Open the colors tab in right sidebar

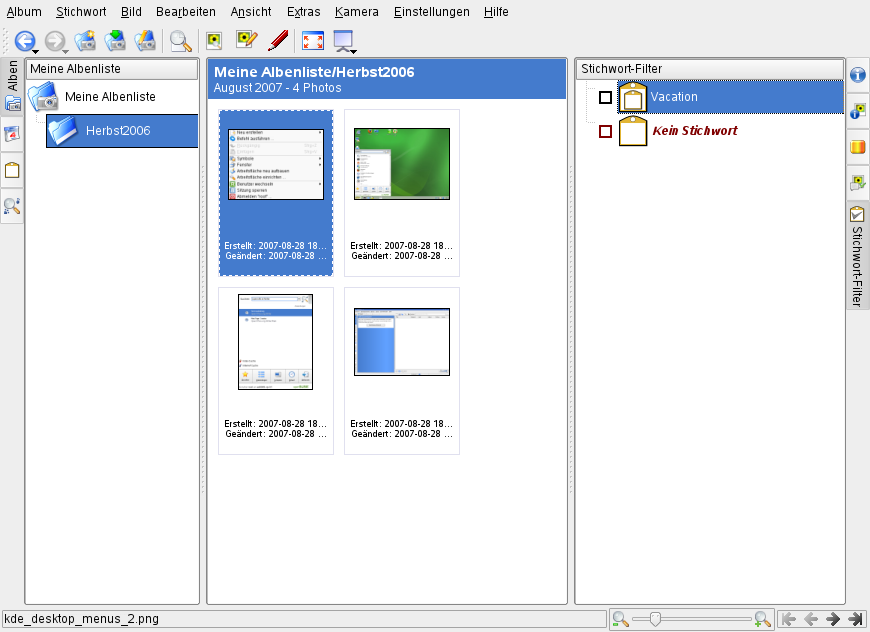pyautogui.click(x=858, y=146)
